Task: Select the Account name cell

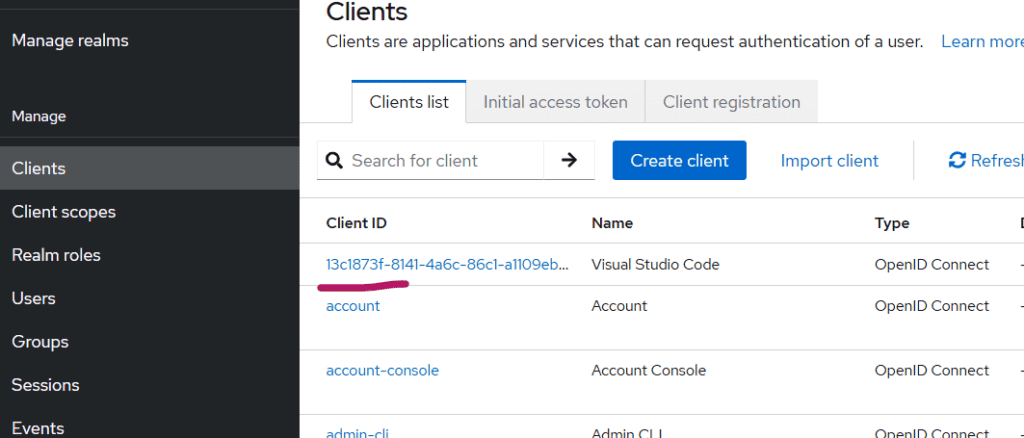Action: click(619, 305)
